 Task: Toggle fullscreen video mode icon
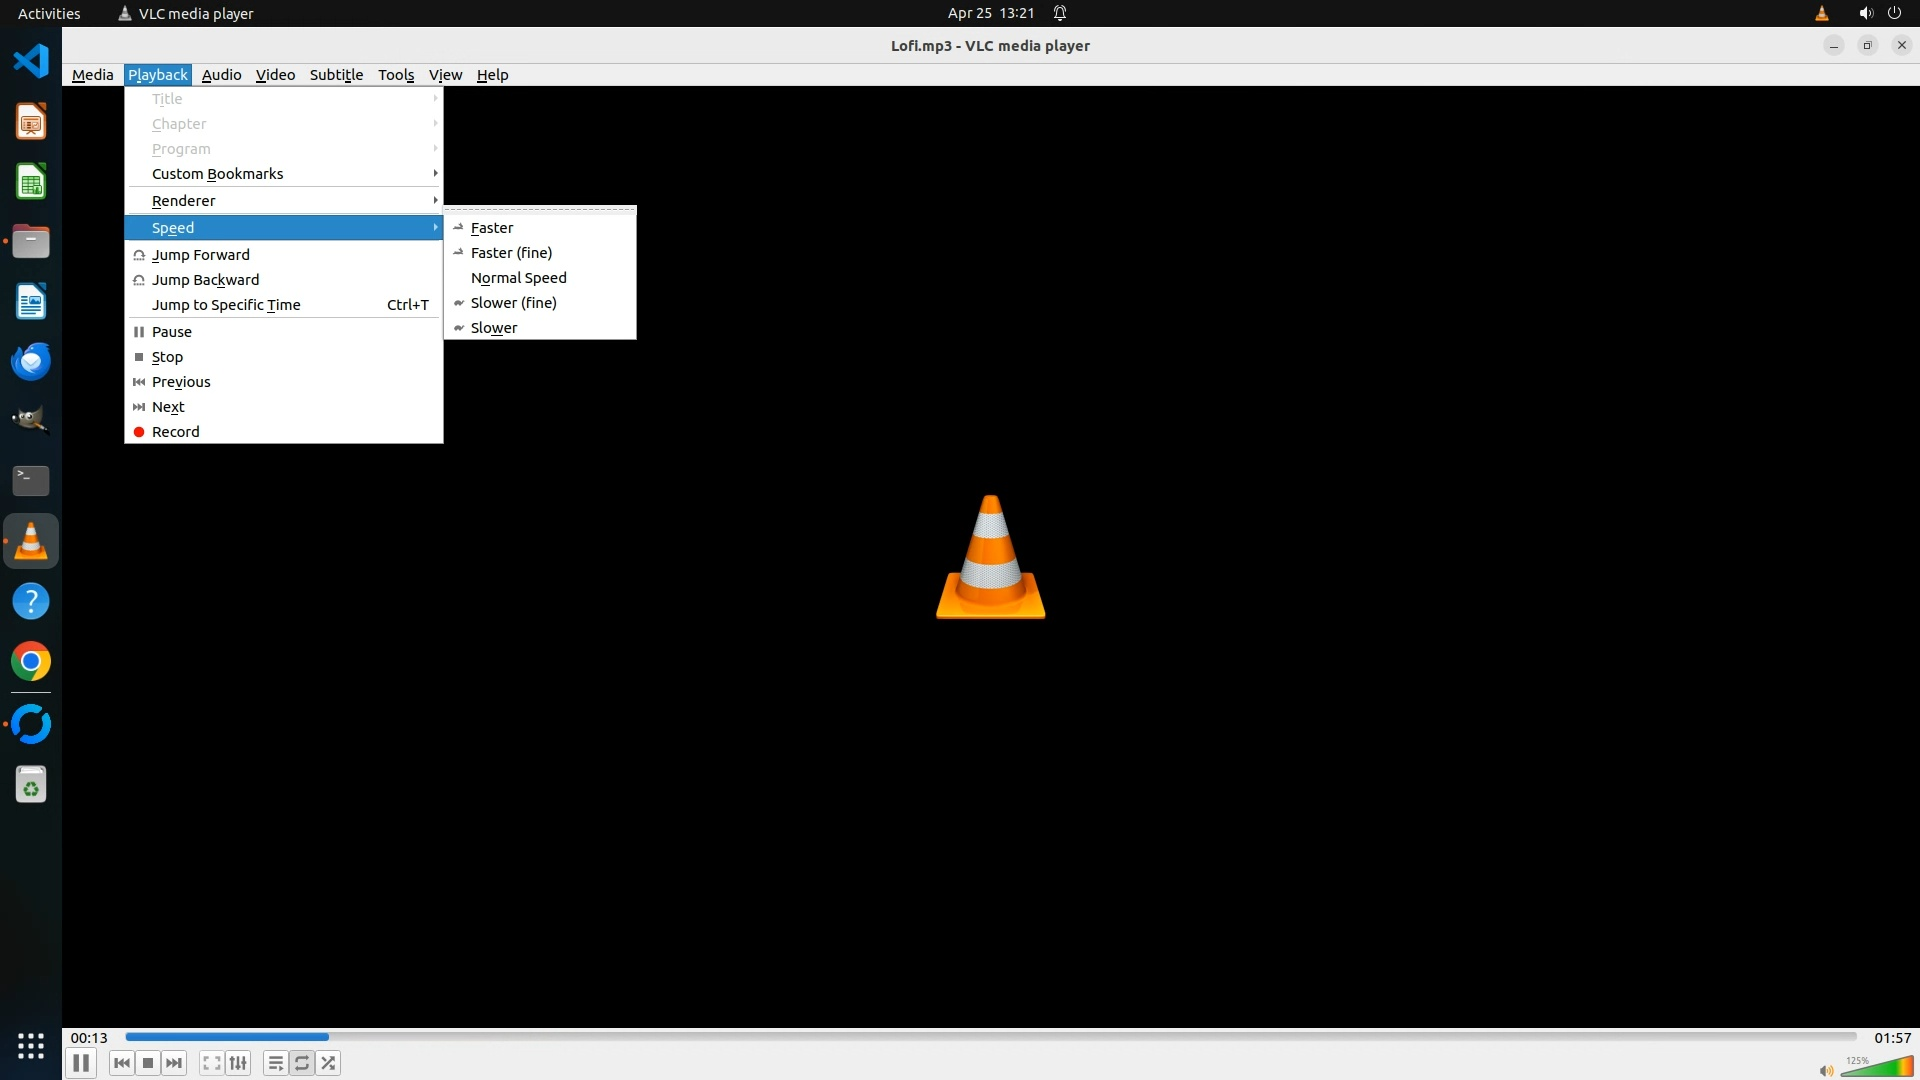211,1063
